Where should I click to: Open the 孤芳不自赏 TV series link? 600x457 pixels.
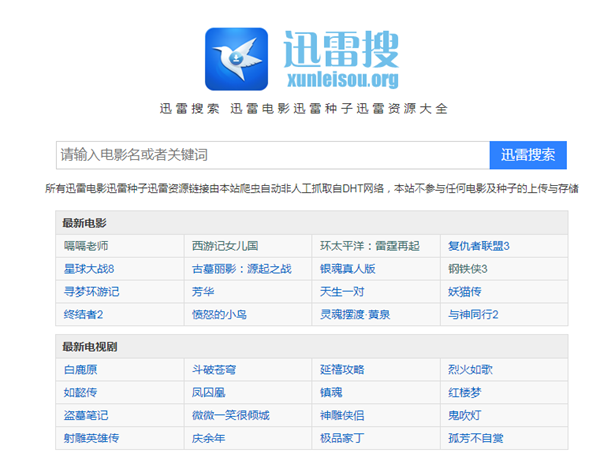tap(476, 438)
